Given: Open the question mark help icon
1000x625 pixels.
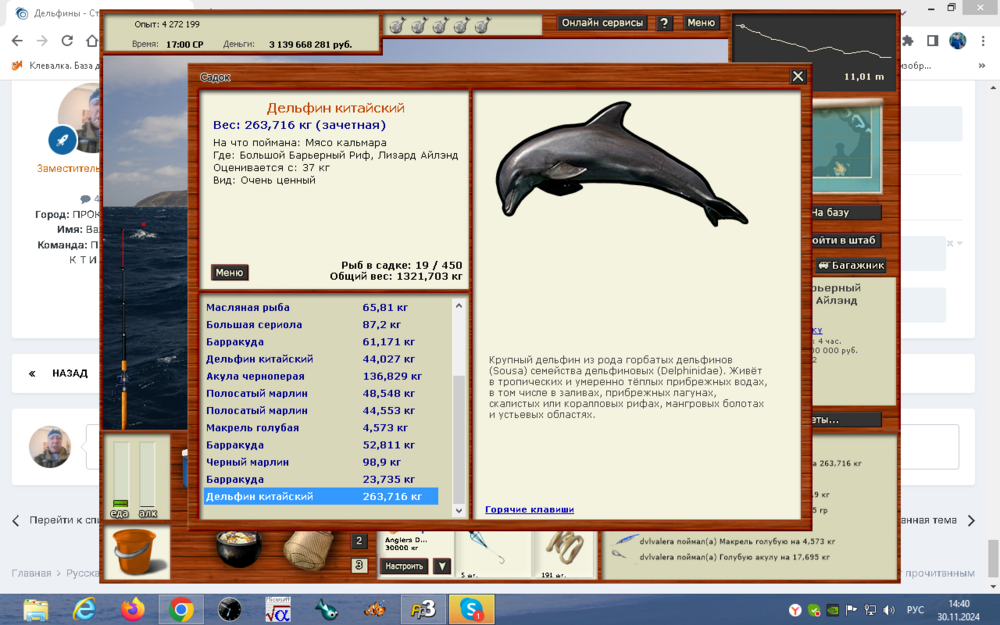Looking at the screenshot, I should pos(665,22).
